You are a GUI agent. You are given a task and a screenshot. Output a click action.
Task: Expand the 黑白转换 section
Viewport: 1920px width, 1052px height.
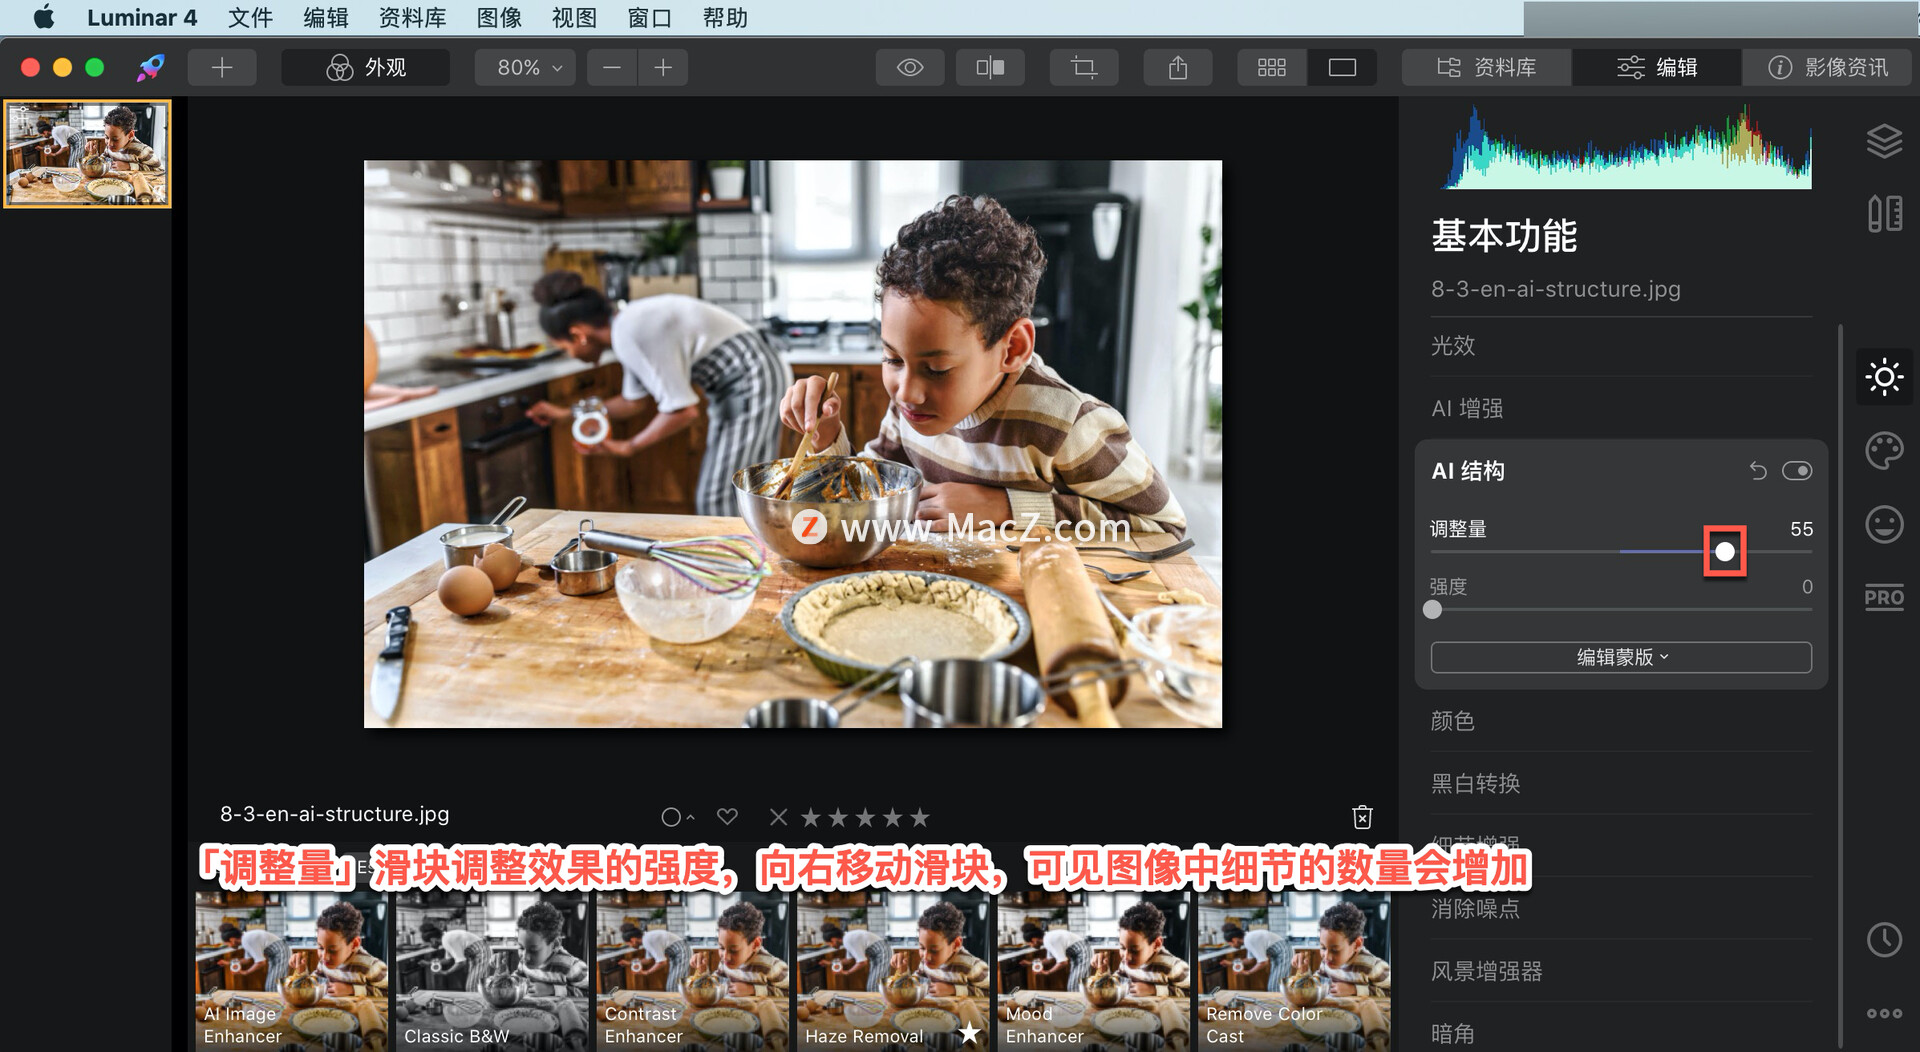point(1474,784)
